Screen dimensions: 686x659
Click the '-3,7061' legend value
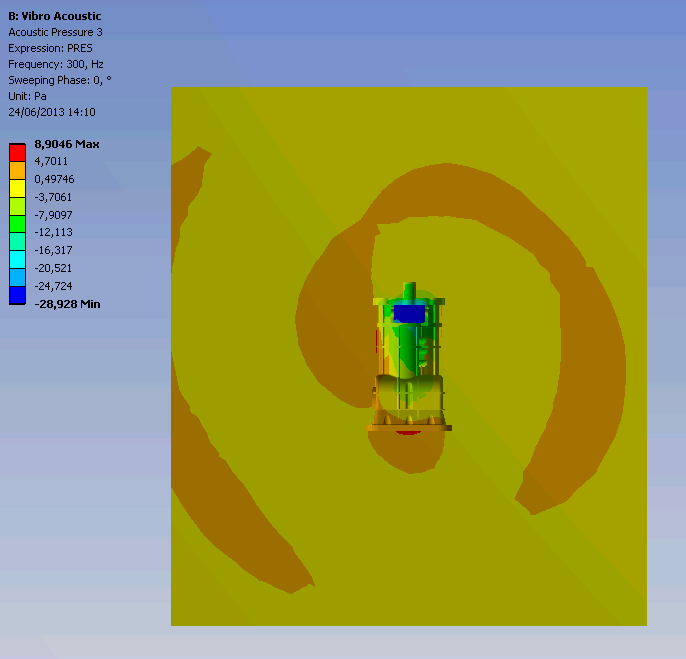click(53, 197)
